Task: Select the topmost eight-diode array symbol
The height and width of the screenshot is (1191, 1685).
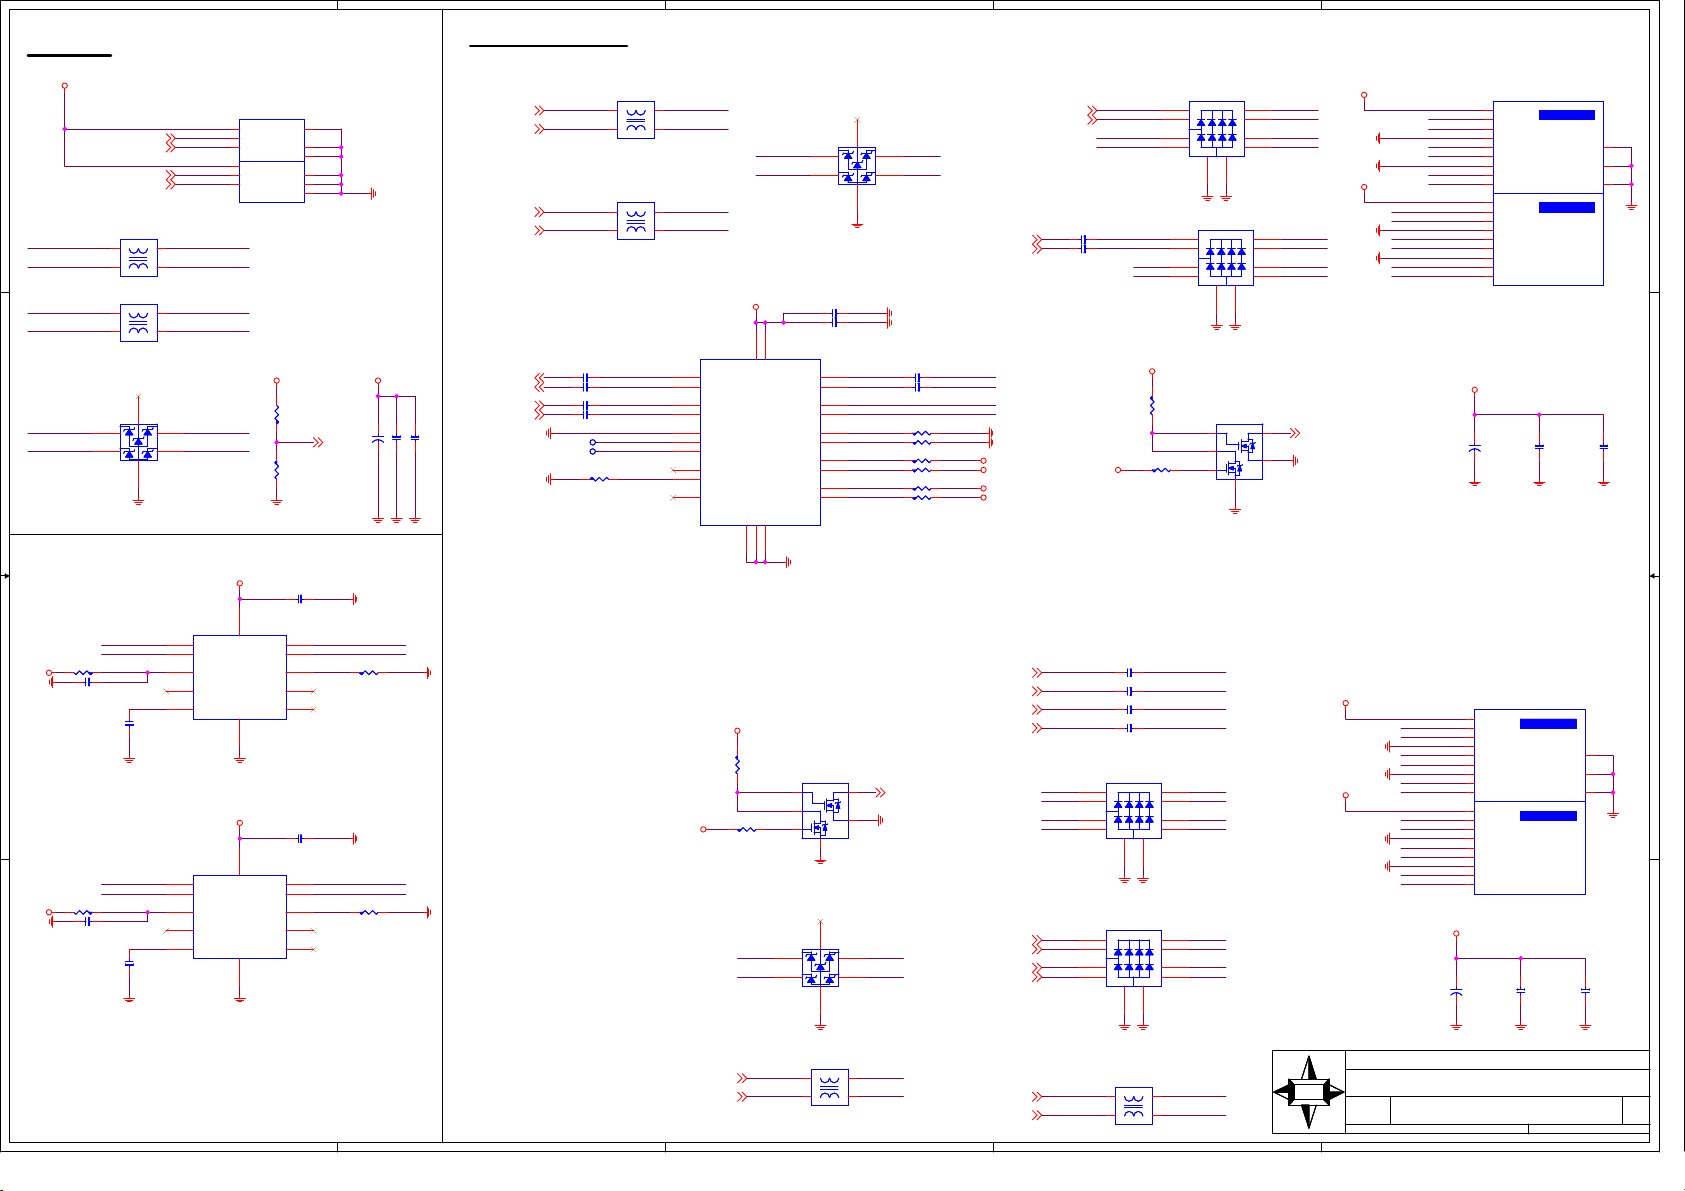Action: point(1217,129)
